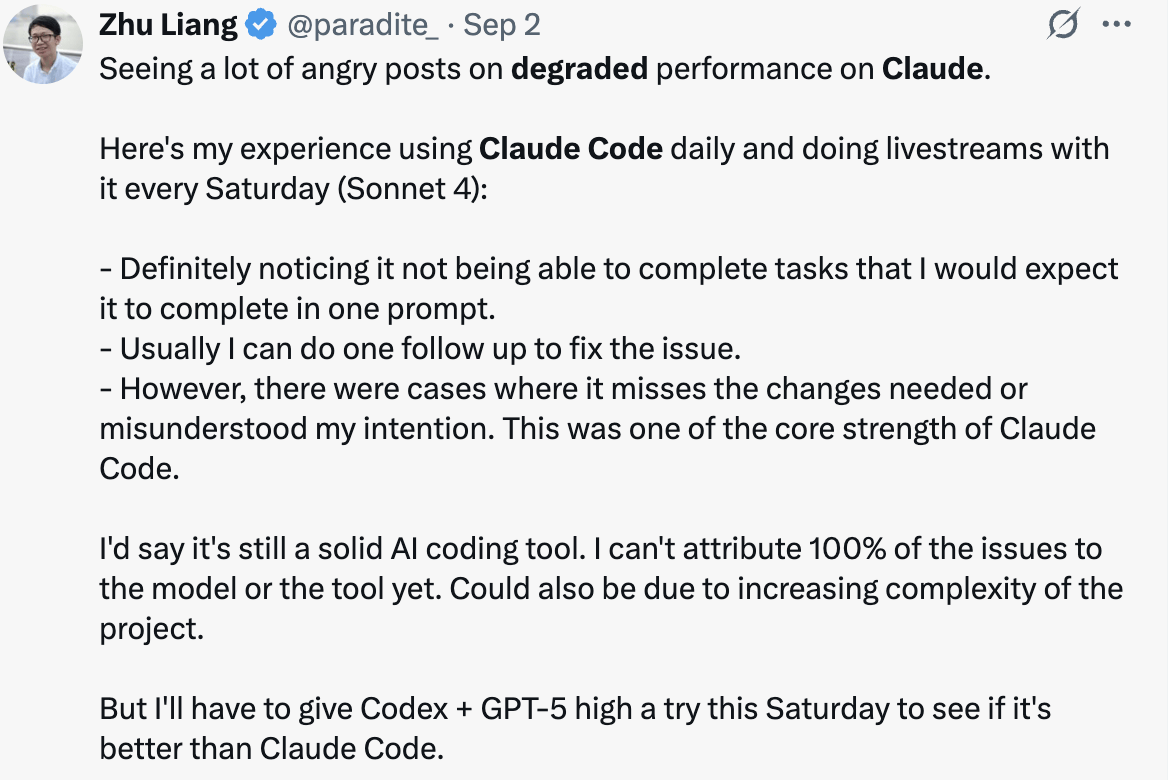Click the closing line "better than Claude Code."
Image resolution: width=1168 pixels, height=780 pixels.
click(271, 747)
